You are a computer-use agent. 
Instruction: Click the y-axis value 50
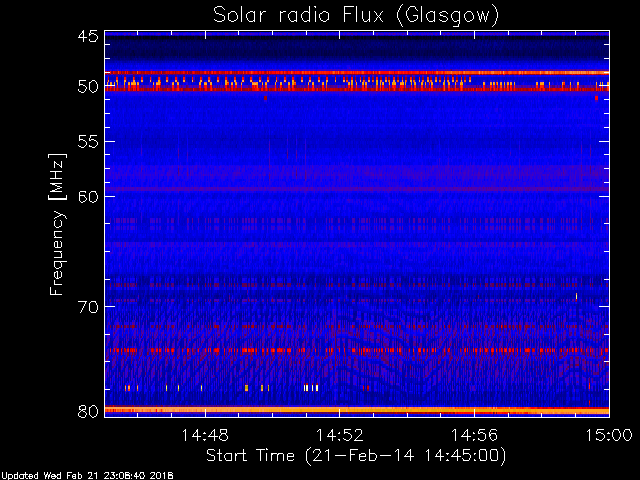click(88, 87)
